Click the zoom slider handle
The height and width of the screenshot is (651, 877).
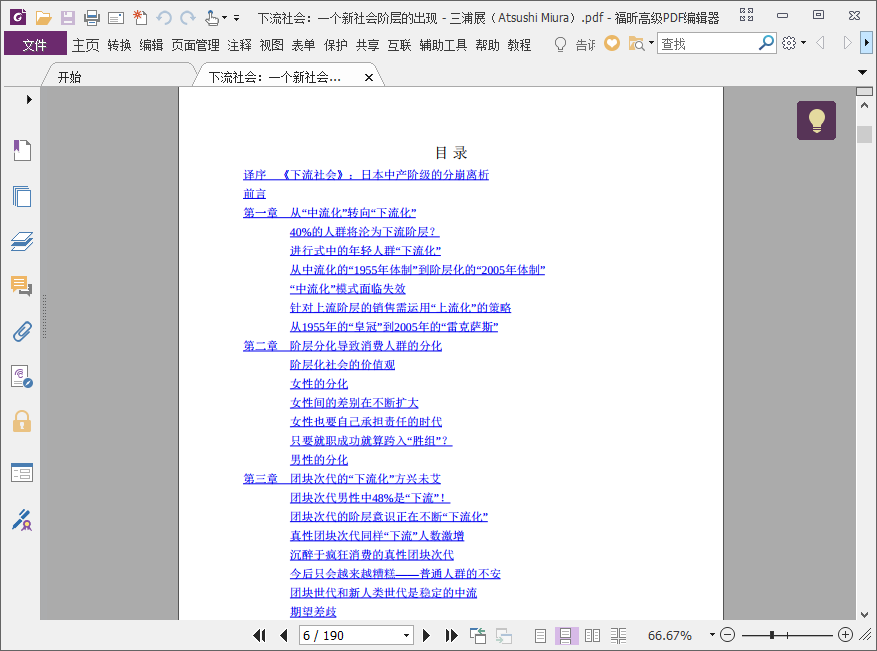pyautogui.click(x=772, y=635)
